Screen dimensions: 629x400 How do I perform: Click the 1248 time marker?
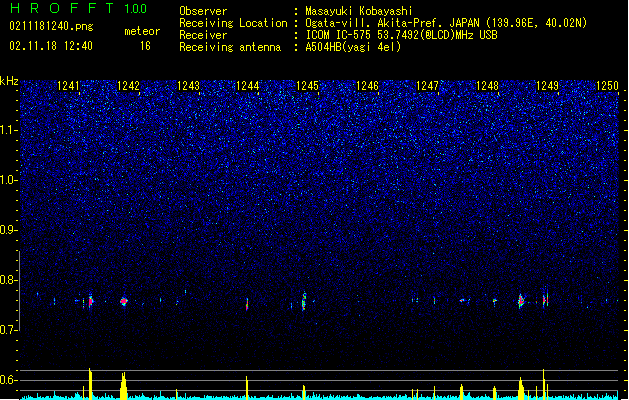pyautogui.click(x=487, y=85)
